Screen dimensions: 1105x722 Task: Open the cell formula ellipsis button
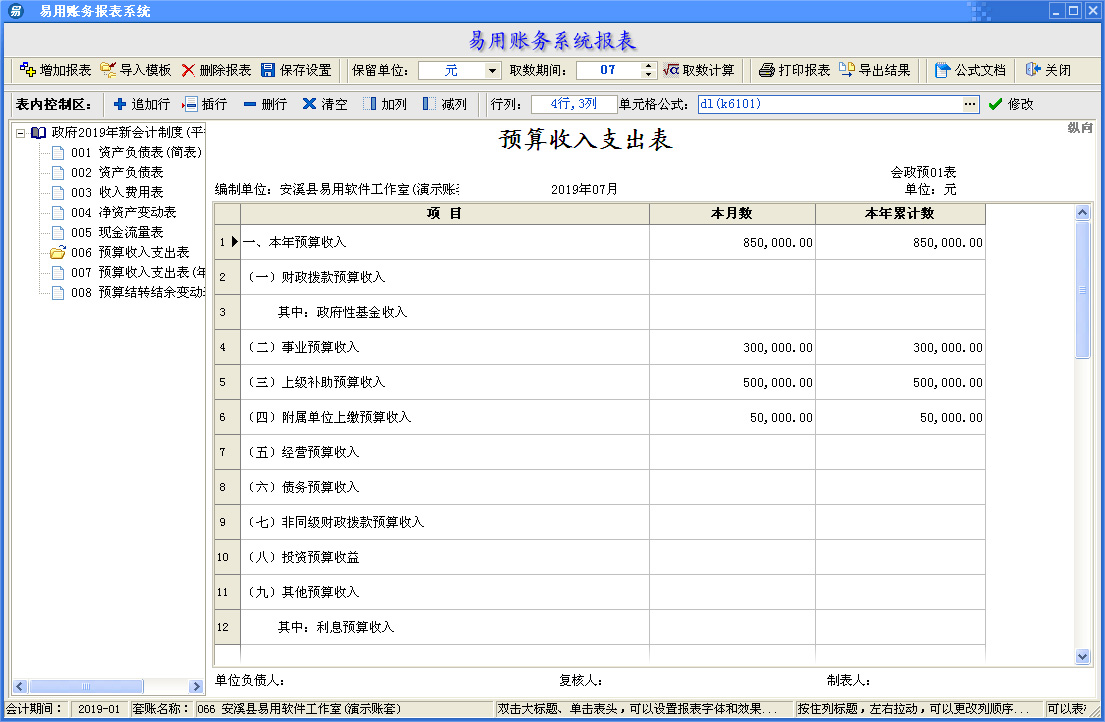(970, 104)
